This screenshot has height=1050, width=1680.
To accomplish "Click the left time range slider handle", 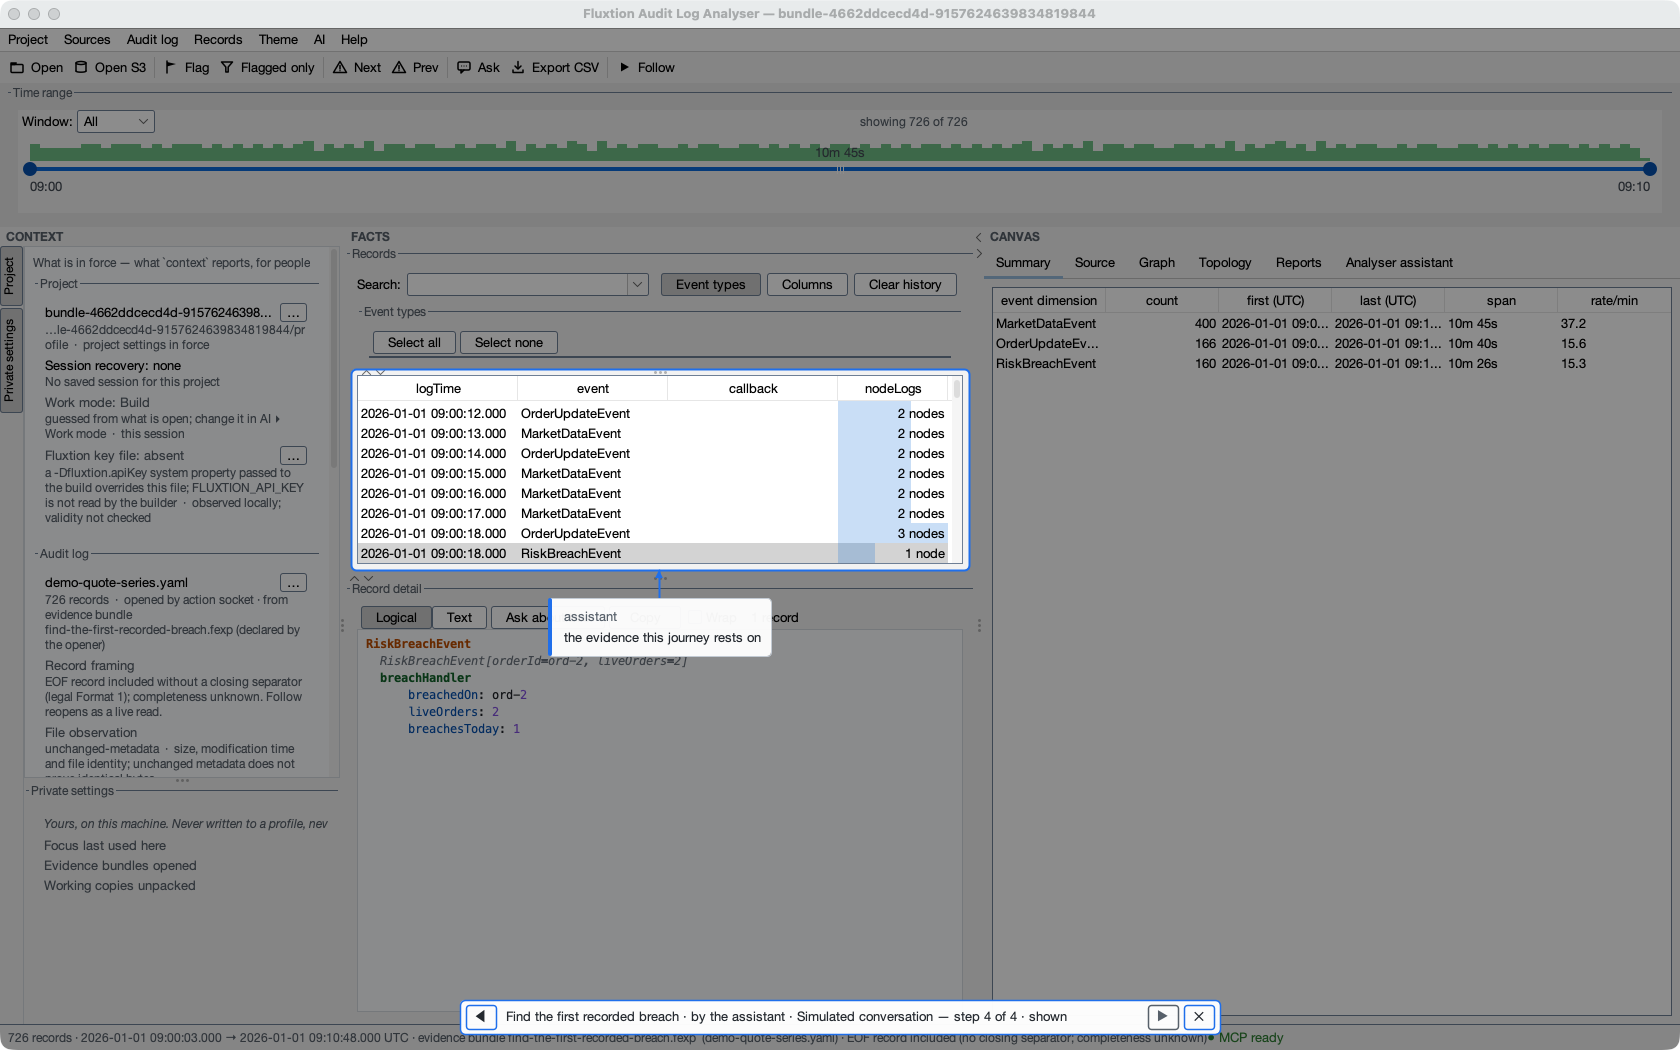I will pos(30,169).
